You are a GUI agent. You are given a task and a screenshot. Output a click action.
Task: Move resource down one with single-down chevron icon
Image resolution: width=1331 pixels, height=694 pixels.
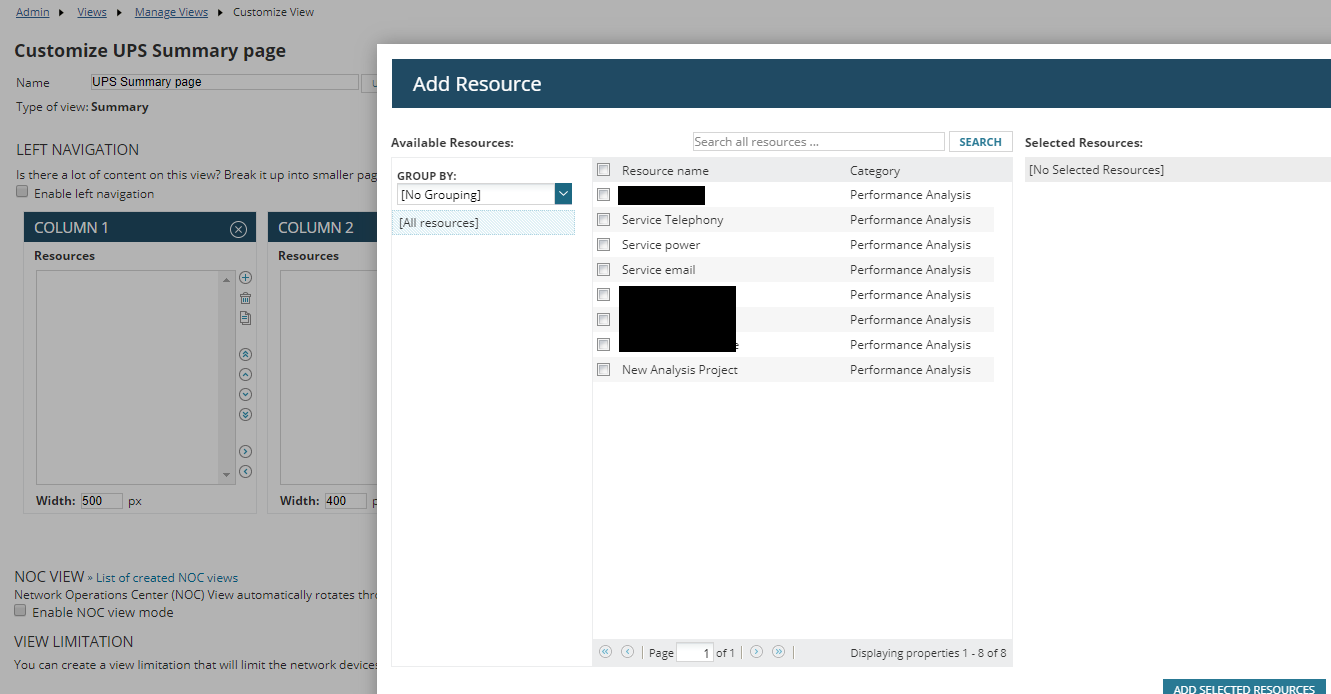[x=246, y=395]
